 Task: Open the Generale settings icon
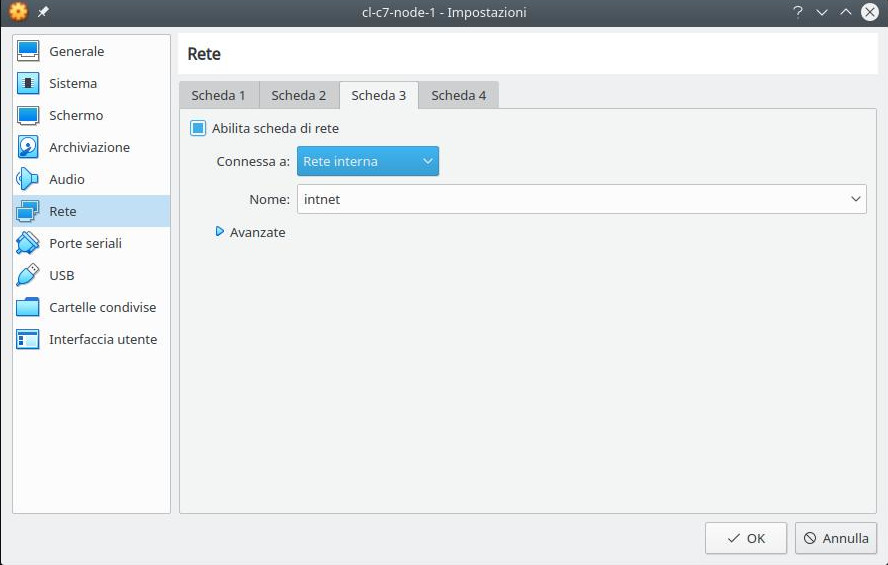[28, 51]
